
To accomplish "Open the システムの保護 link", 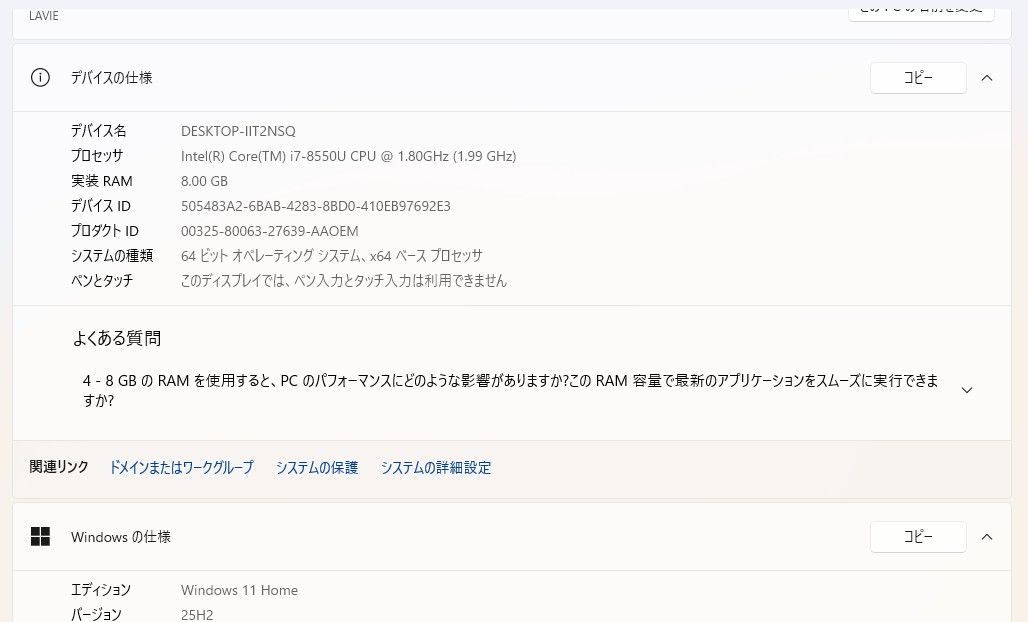I will click(316, 467).
